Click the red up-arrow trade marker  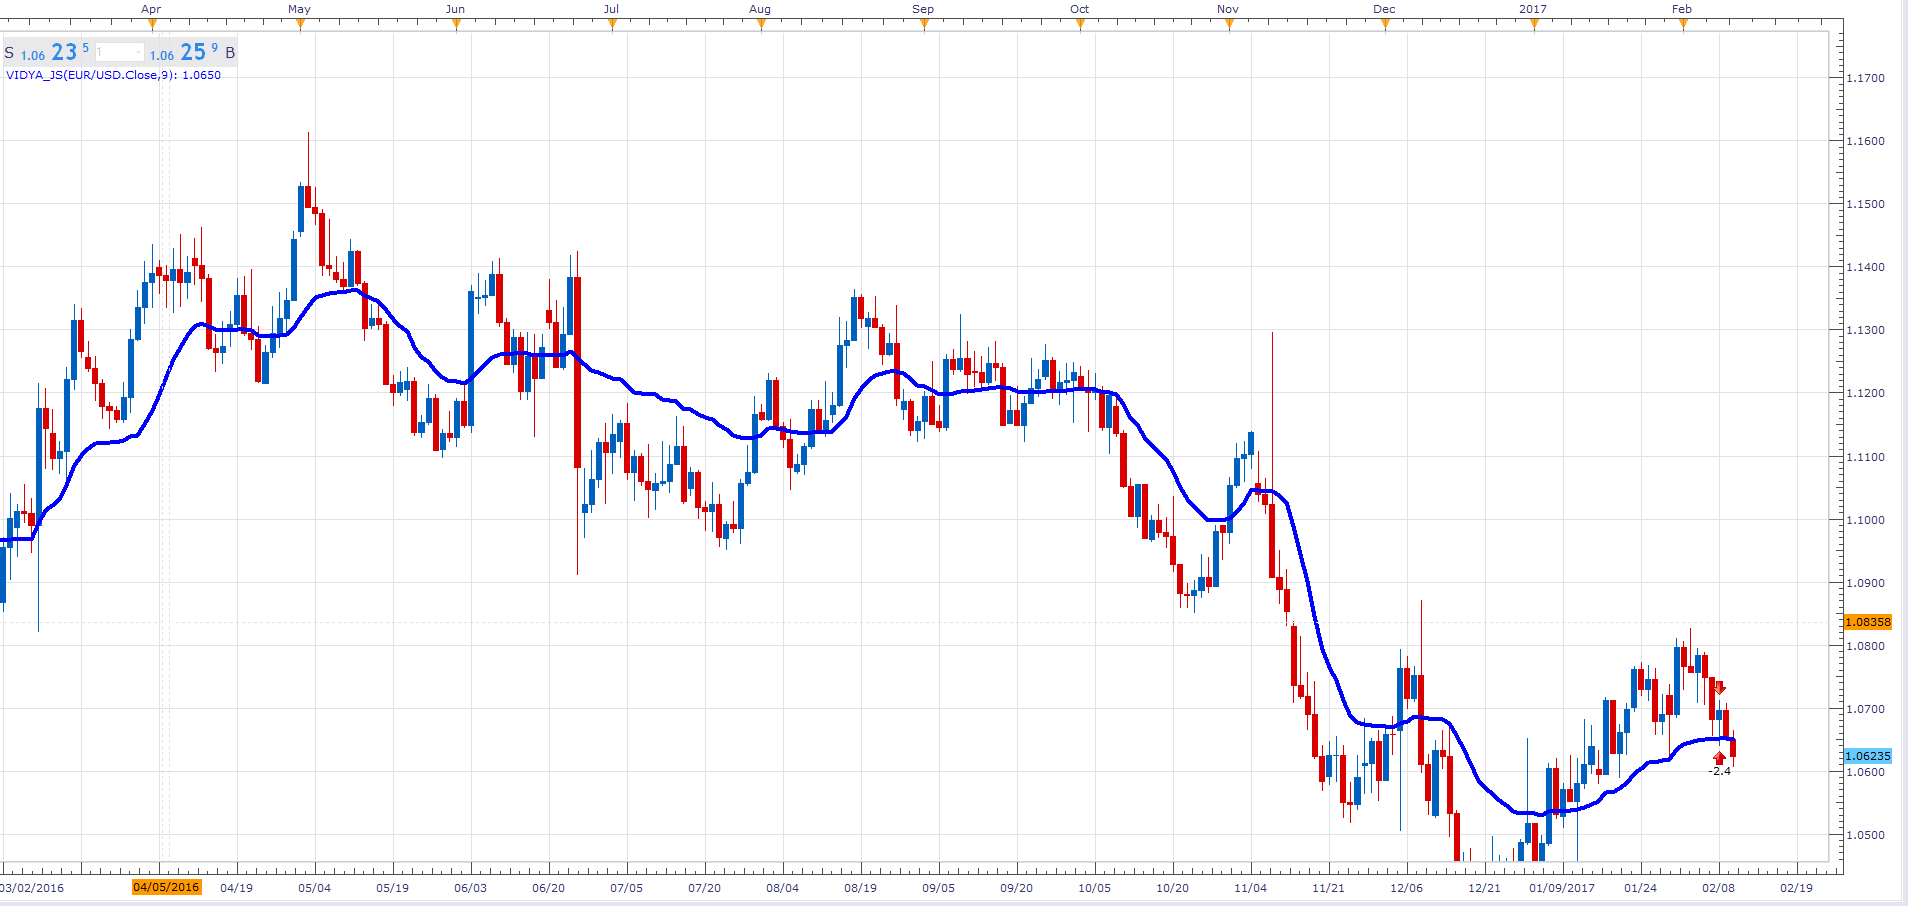point(1719,758)
